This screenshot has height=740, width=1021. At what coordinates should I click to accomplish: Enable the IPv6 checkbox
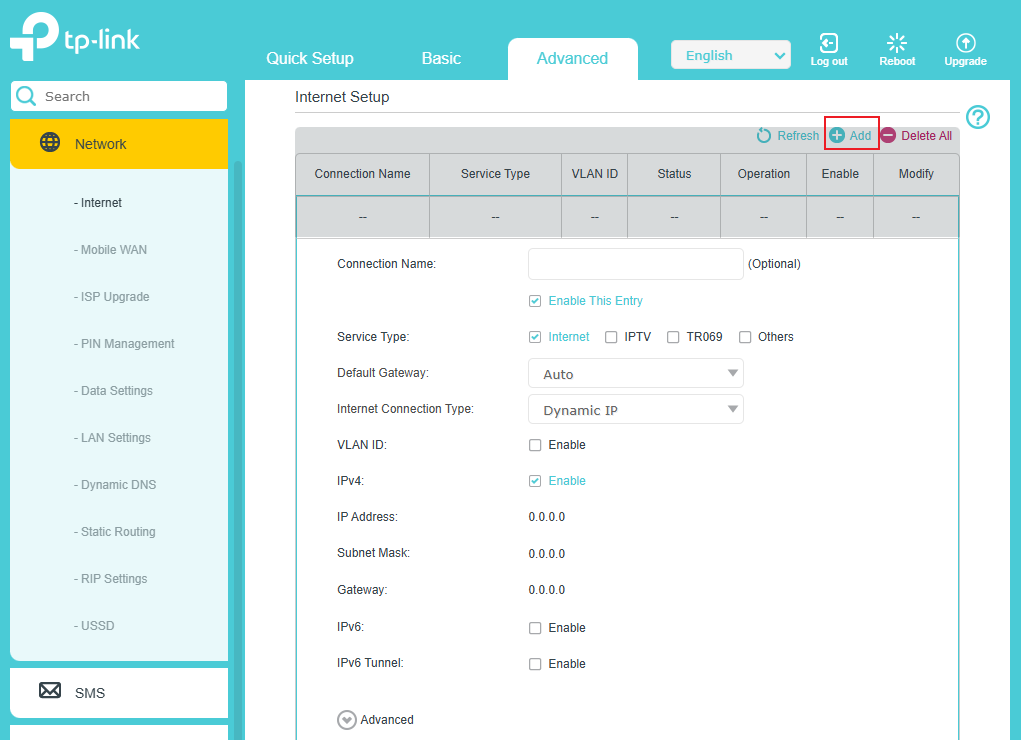click(x=535, y=628)
